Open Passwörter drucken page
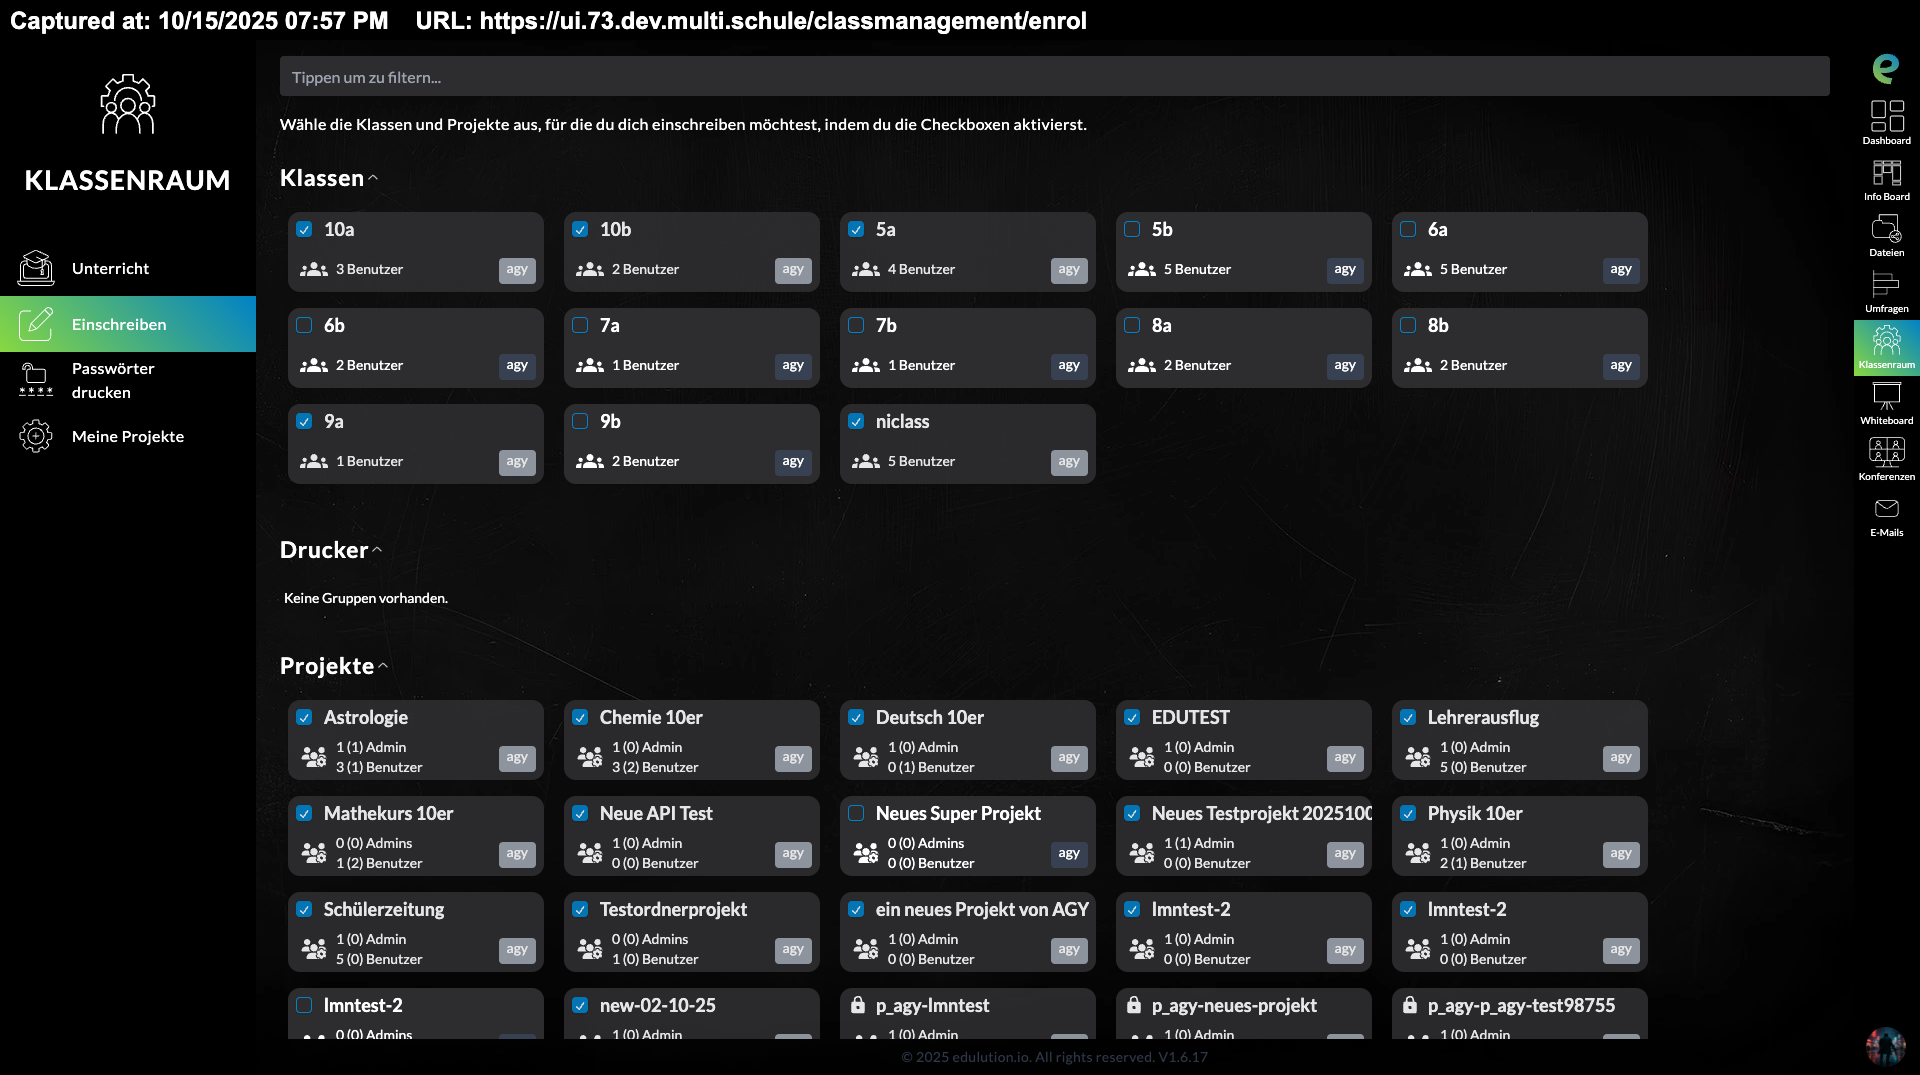 112,380
